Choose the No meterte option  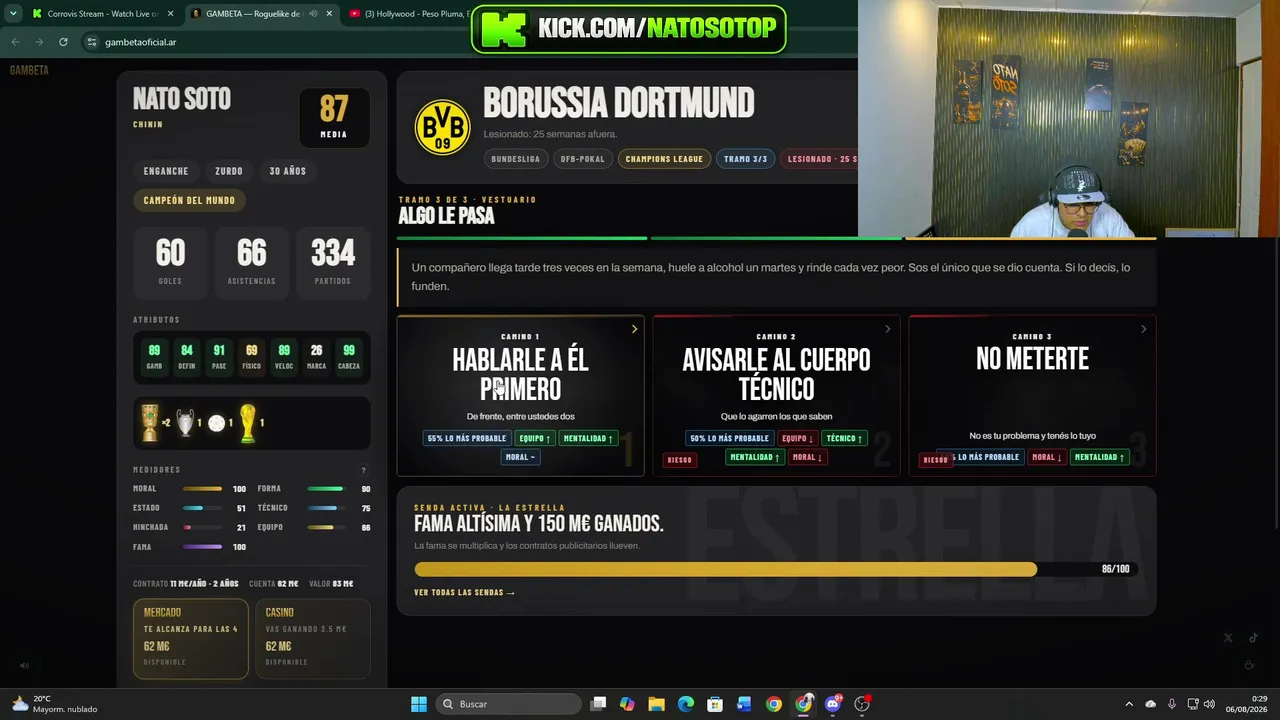(1032, 396)
